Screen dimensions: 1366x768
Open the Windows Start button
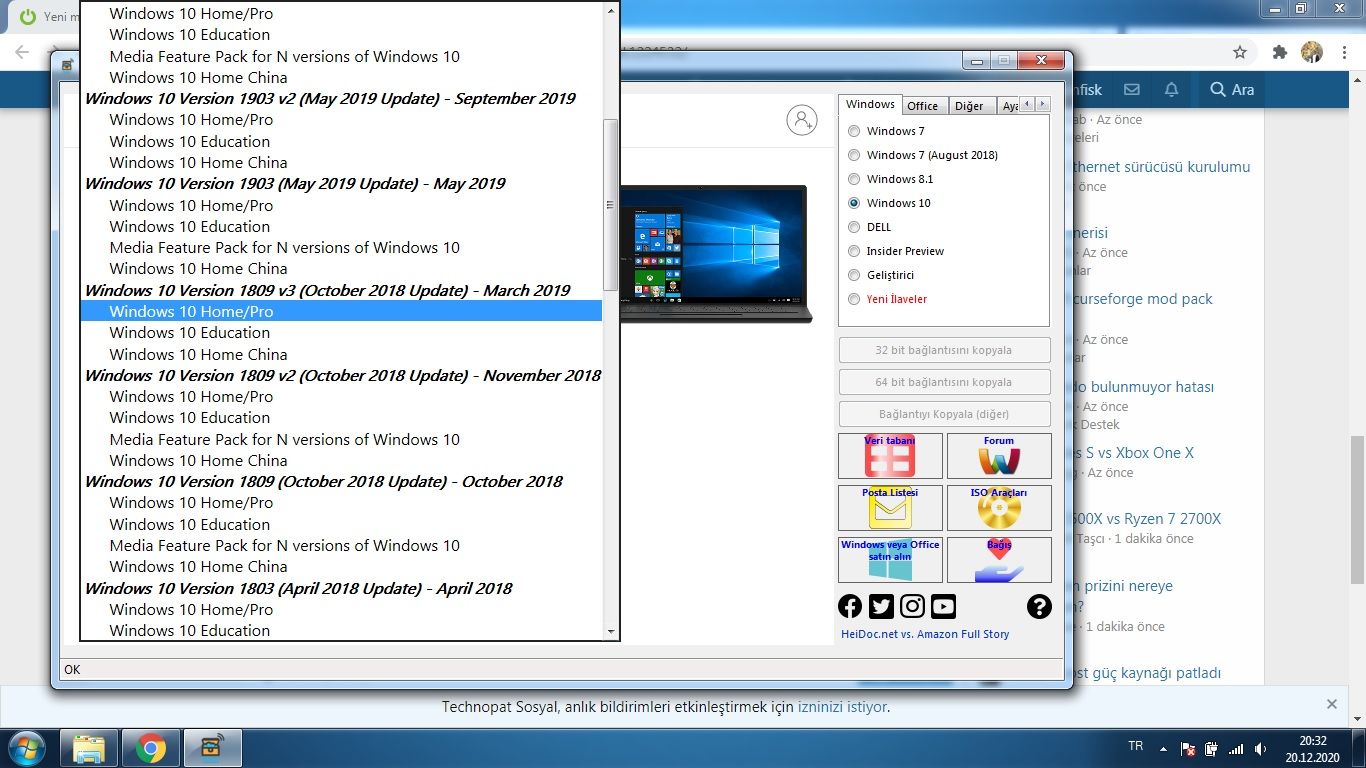pyautogui.click(x=25, y=748)
